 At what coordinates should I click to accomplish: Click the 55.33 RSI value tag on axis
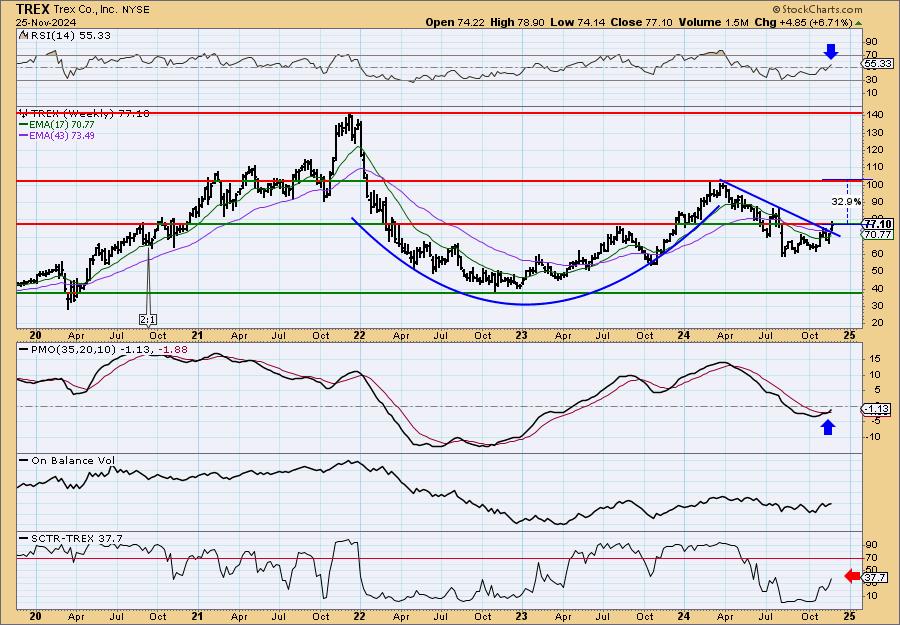click(x=878, y=64)
